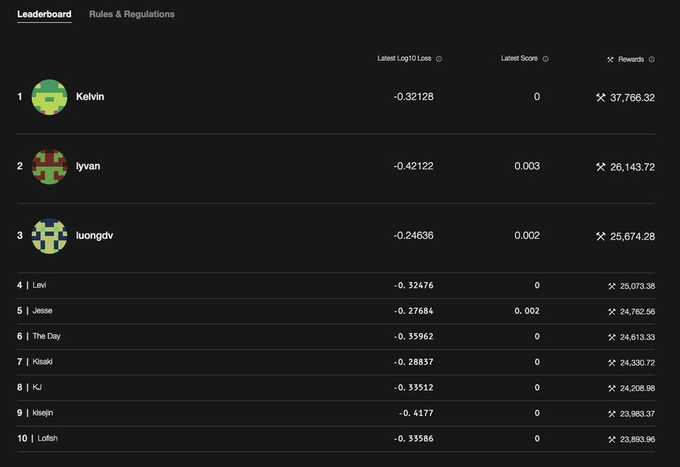Select The Day leaderboard entry

pos(336,336)
